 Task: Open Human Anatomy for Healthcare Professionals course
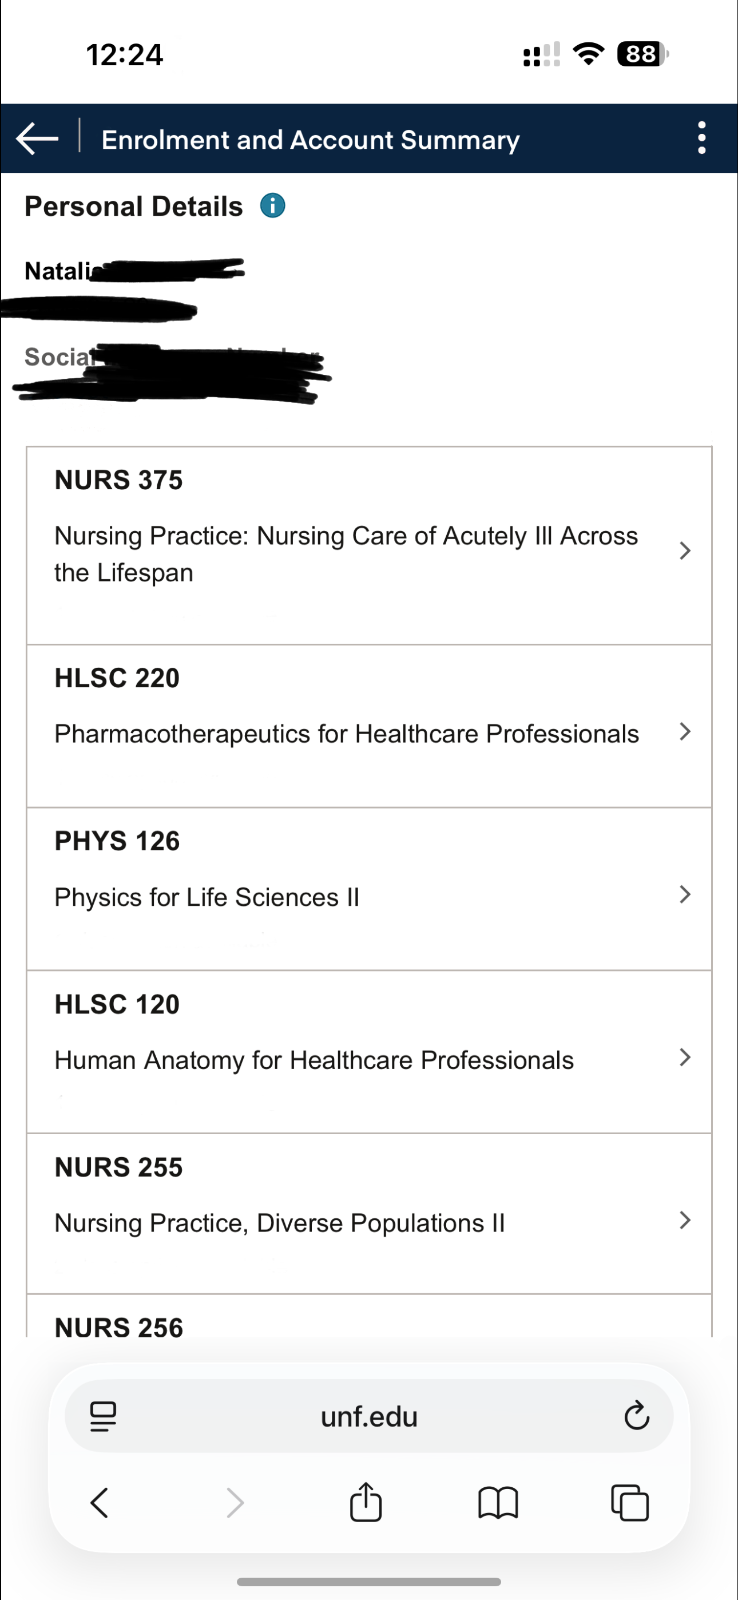(x=314, y=1060)
